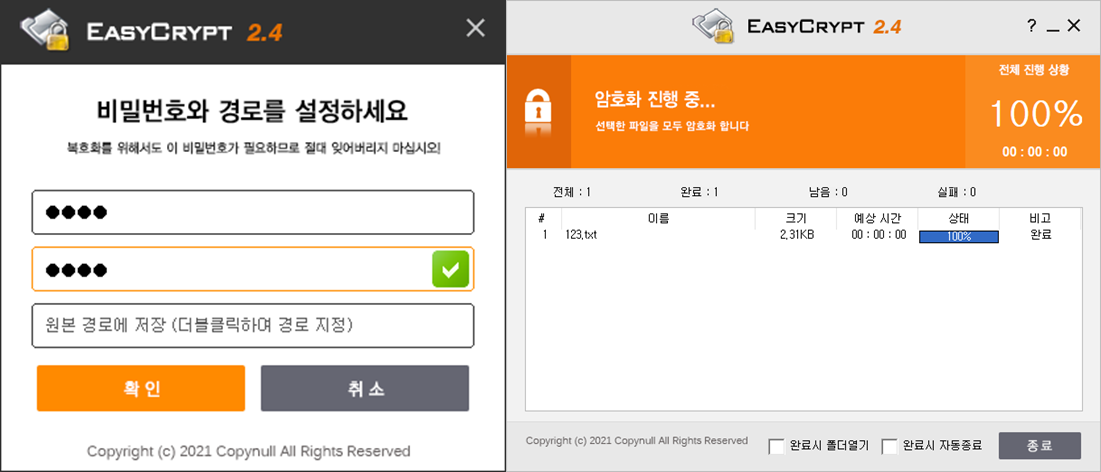The height and width of the screenshot is (472, 1101).
Task: Click the green checkmark in the confirm-password field
Action: 450,269
